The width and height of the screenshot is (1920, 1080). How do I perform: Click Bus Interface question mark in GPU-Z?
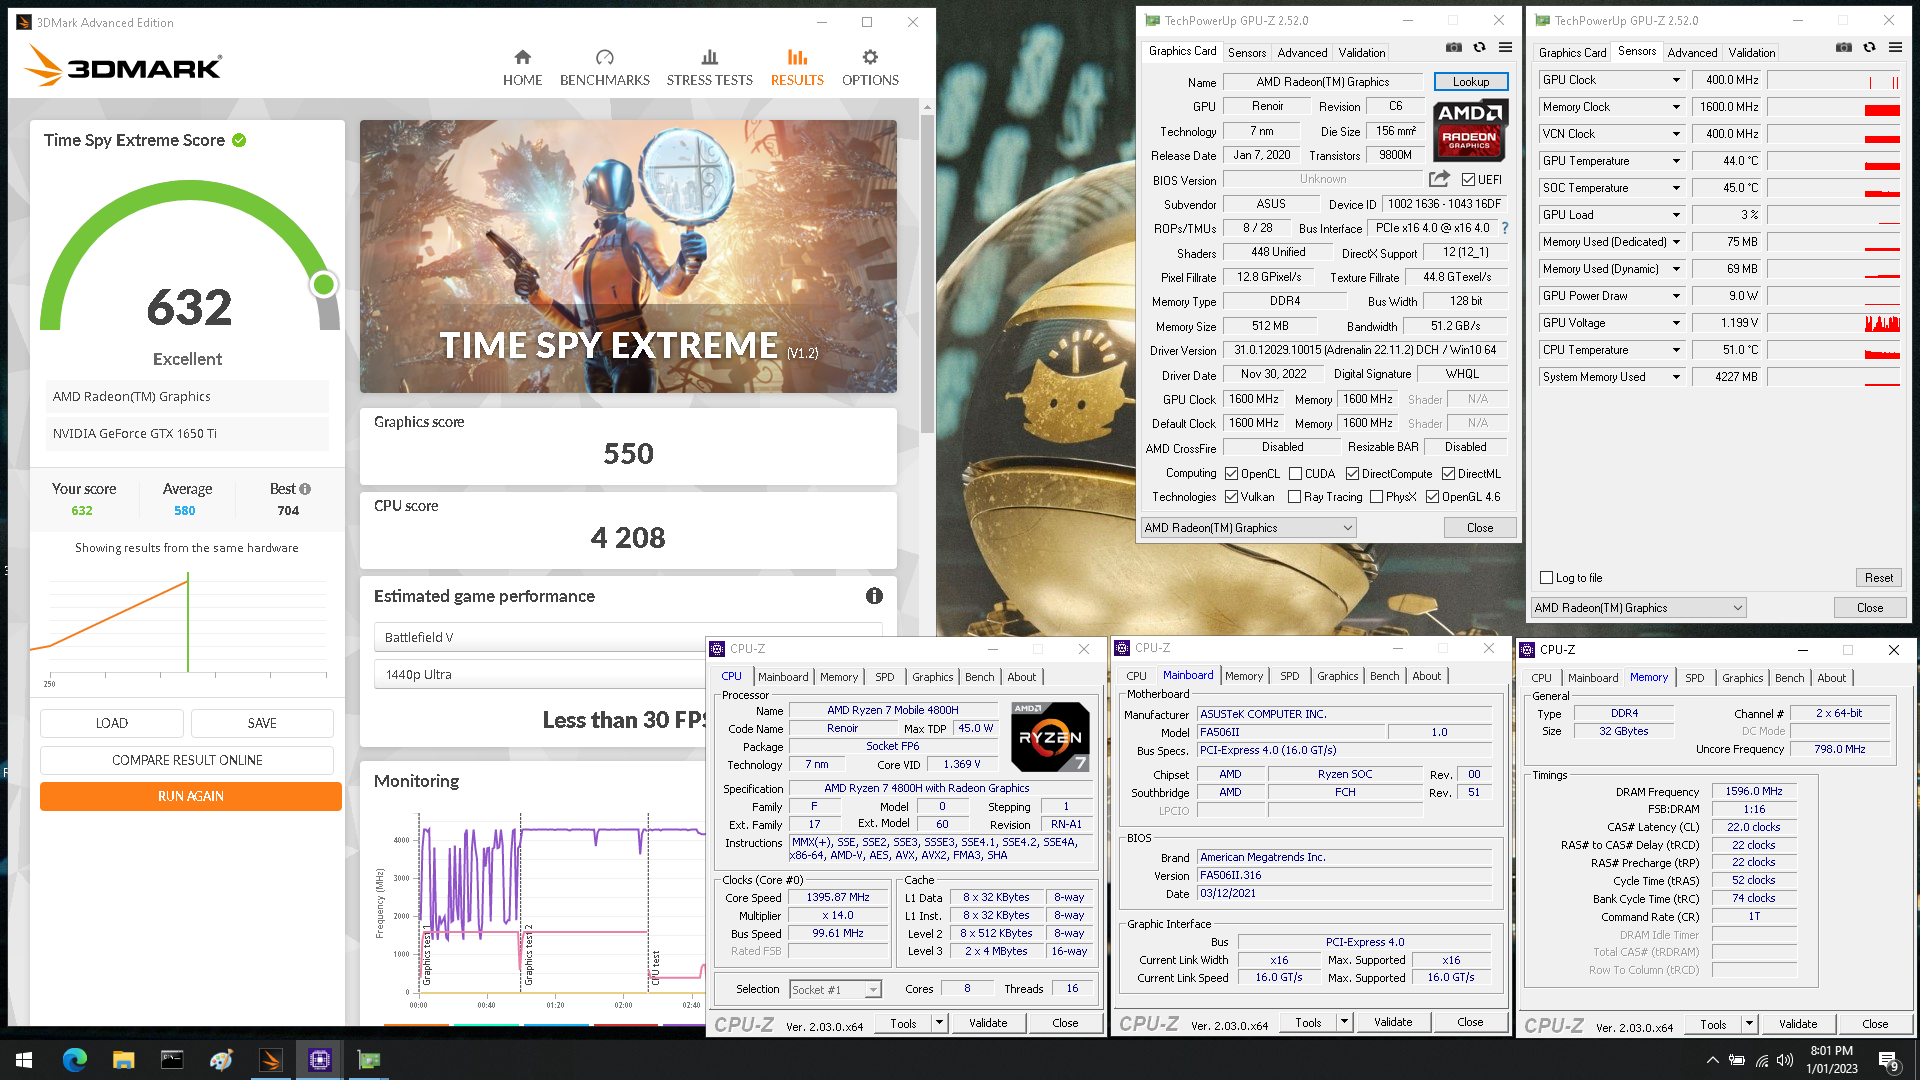point(1505,228)
